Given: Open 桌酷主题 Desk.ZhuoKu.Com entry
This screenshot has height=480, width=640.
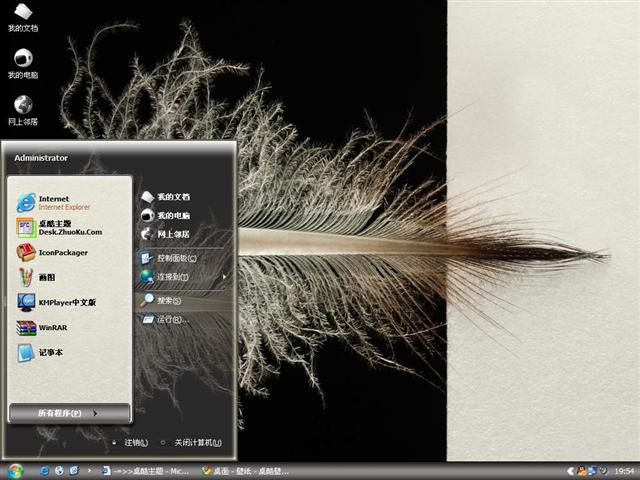Looking at the screenshot, I should (60, 228).
